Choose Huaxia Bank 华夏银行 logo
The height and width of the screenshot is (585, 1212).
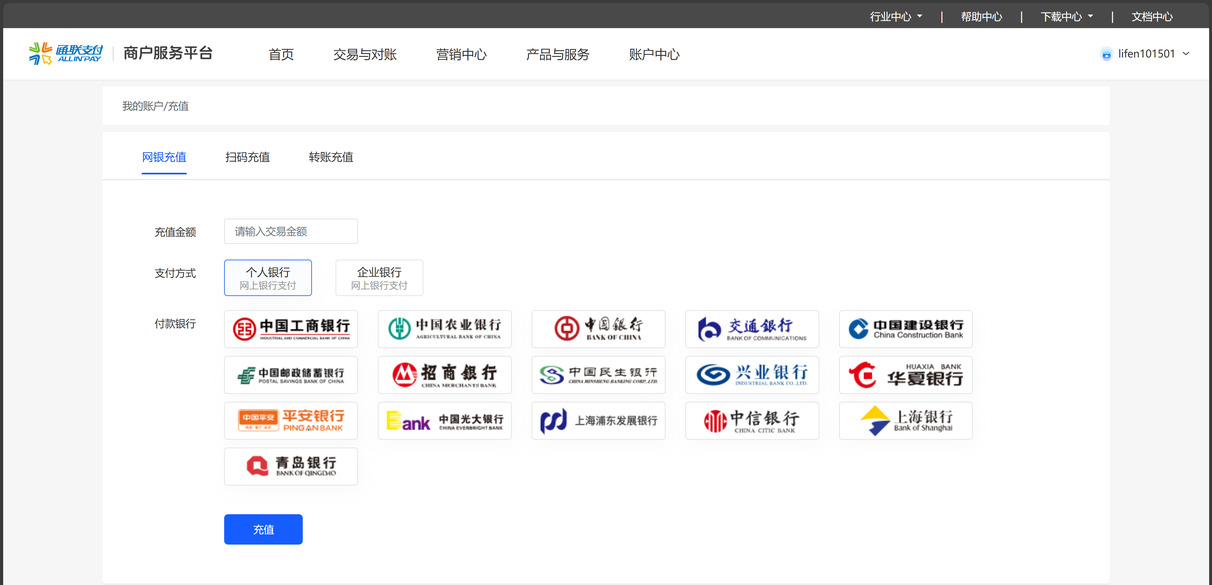click(905, 375)
